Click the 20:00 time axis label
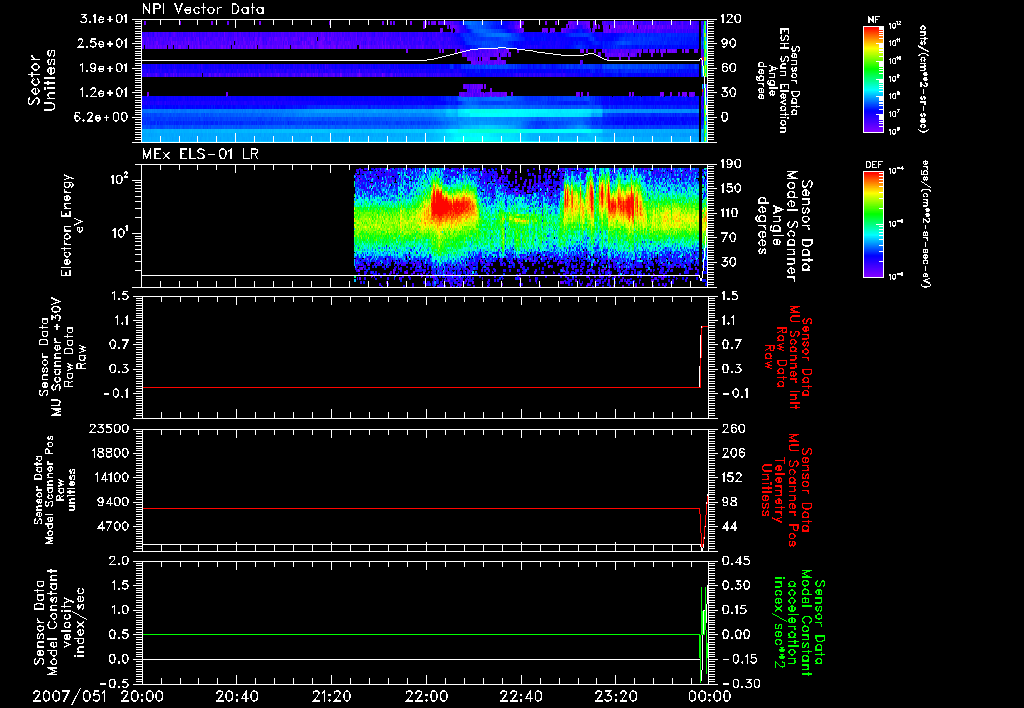 pos(142,696)
